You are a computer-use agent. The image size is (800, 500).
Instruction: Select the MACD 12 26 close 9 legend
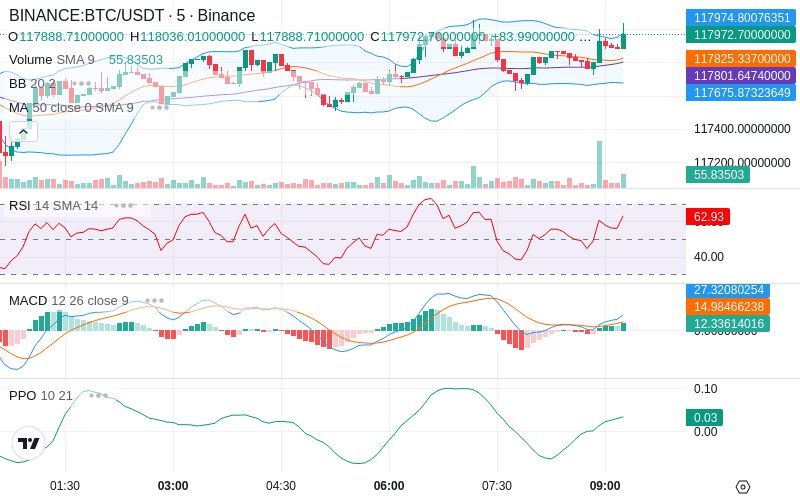coord(69,301)
